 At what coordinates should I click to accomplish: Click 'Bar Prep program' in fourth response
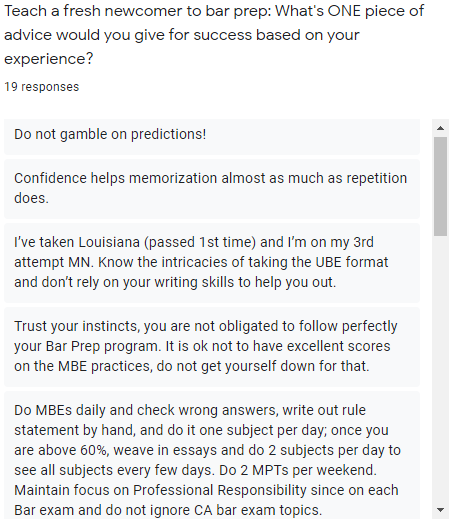point(103,346)
